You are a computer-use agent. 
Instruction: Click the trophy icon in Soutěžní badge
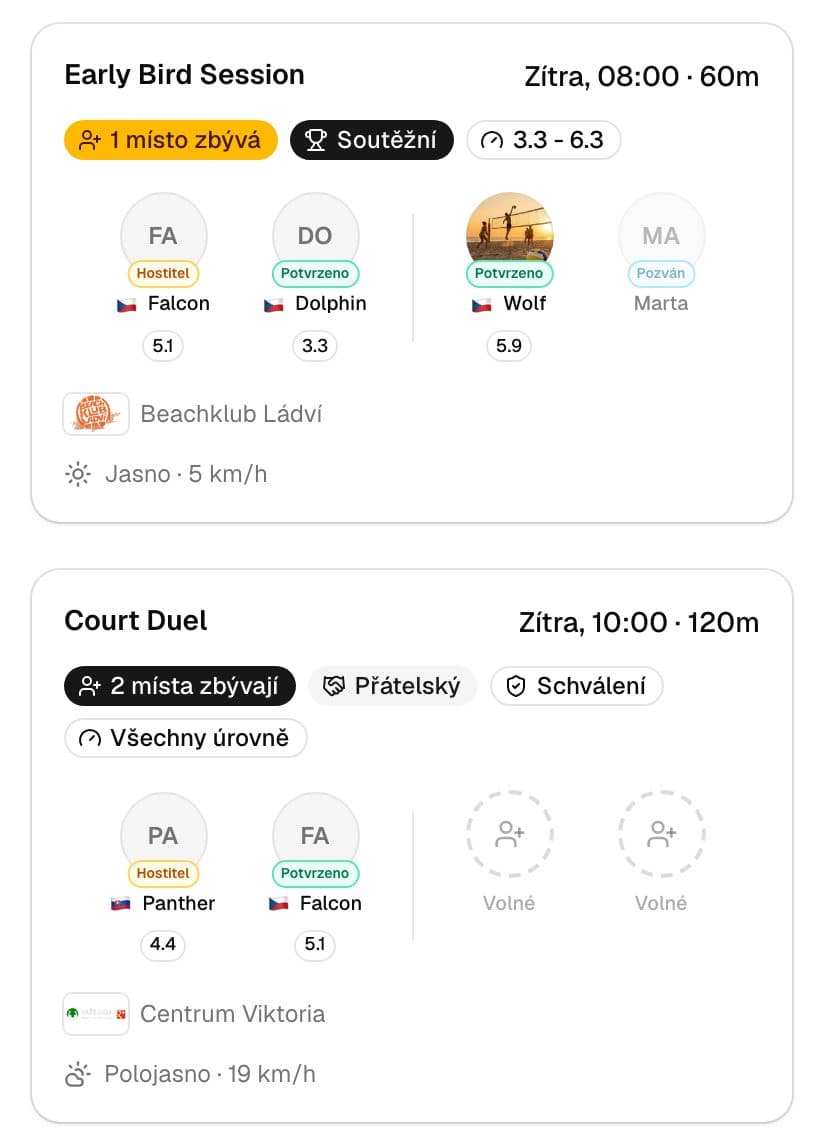click(x=316, y=140)
